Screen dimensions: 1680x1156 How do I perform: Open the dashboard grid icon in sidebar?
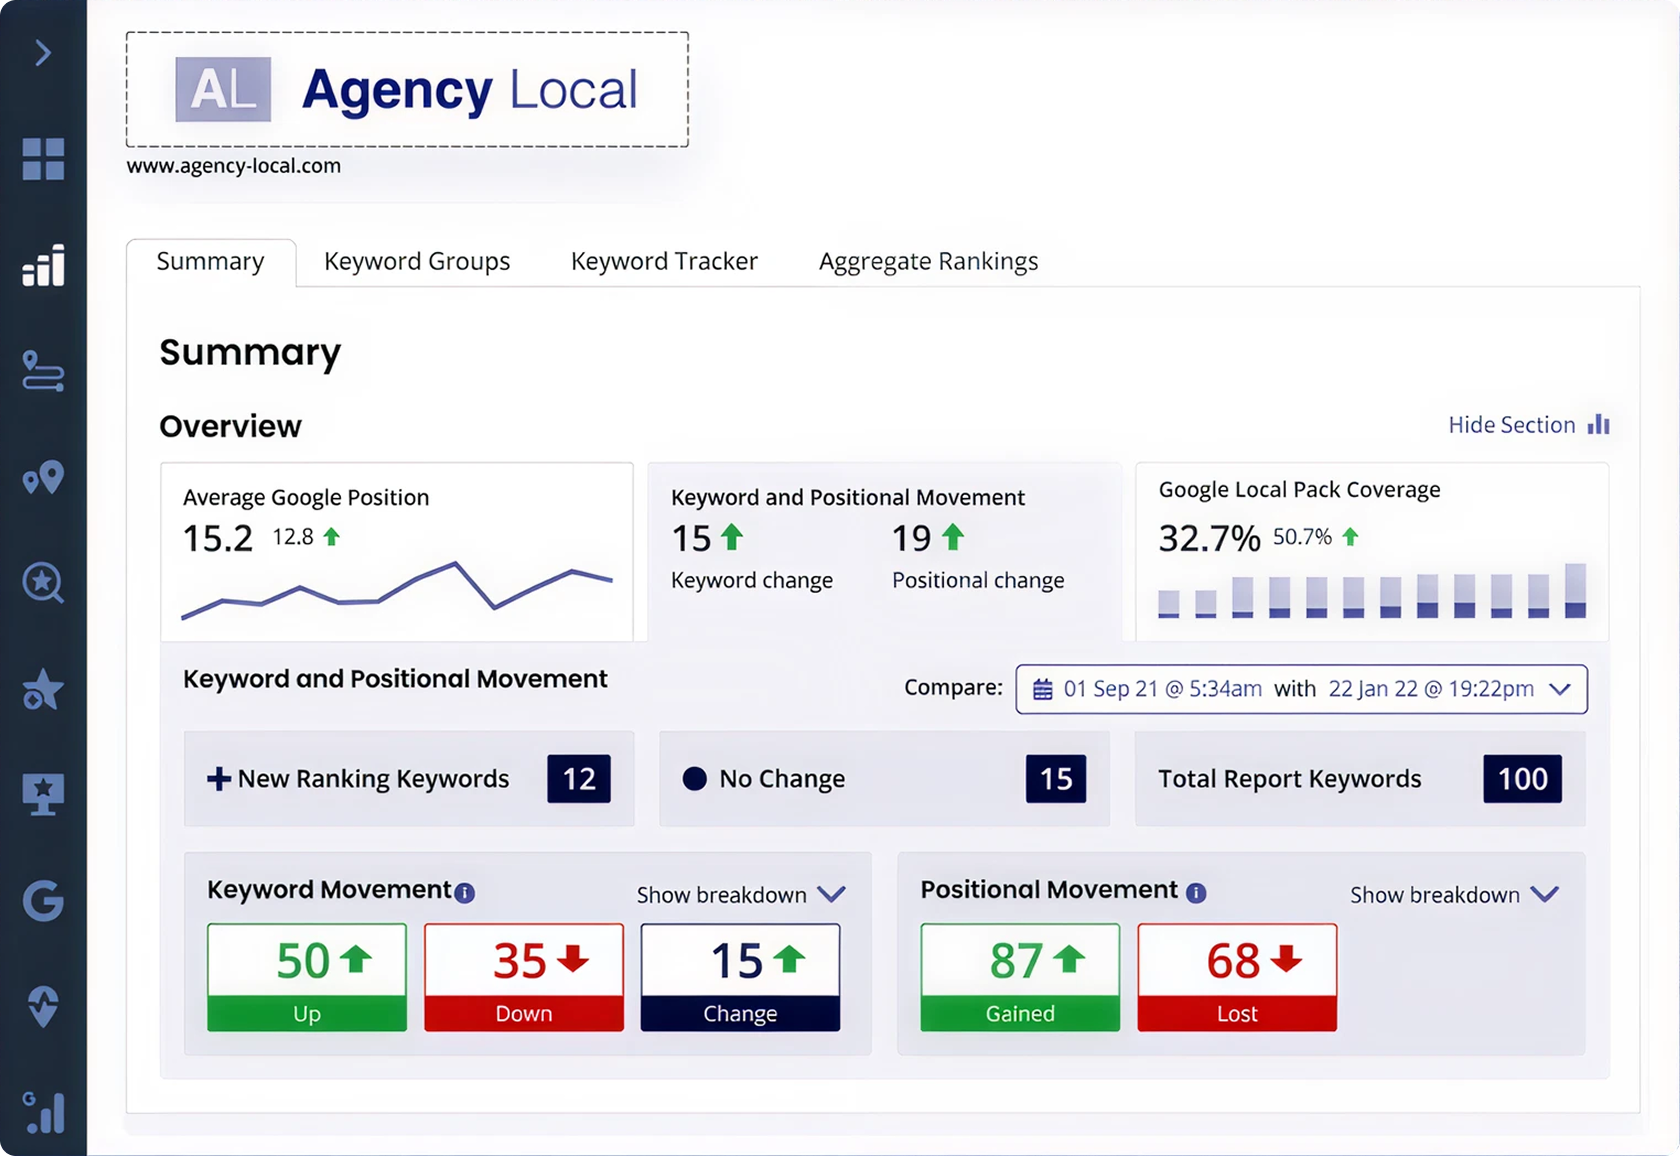pos(43,159)
